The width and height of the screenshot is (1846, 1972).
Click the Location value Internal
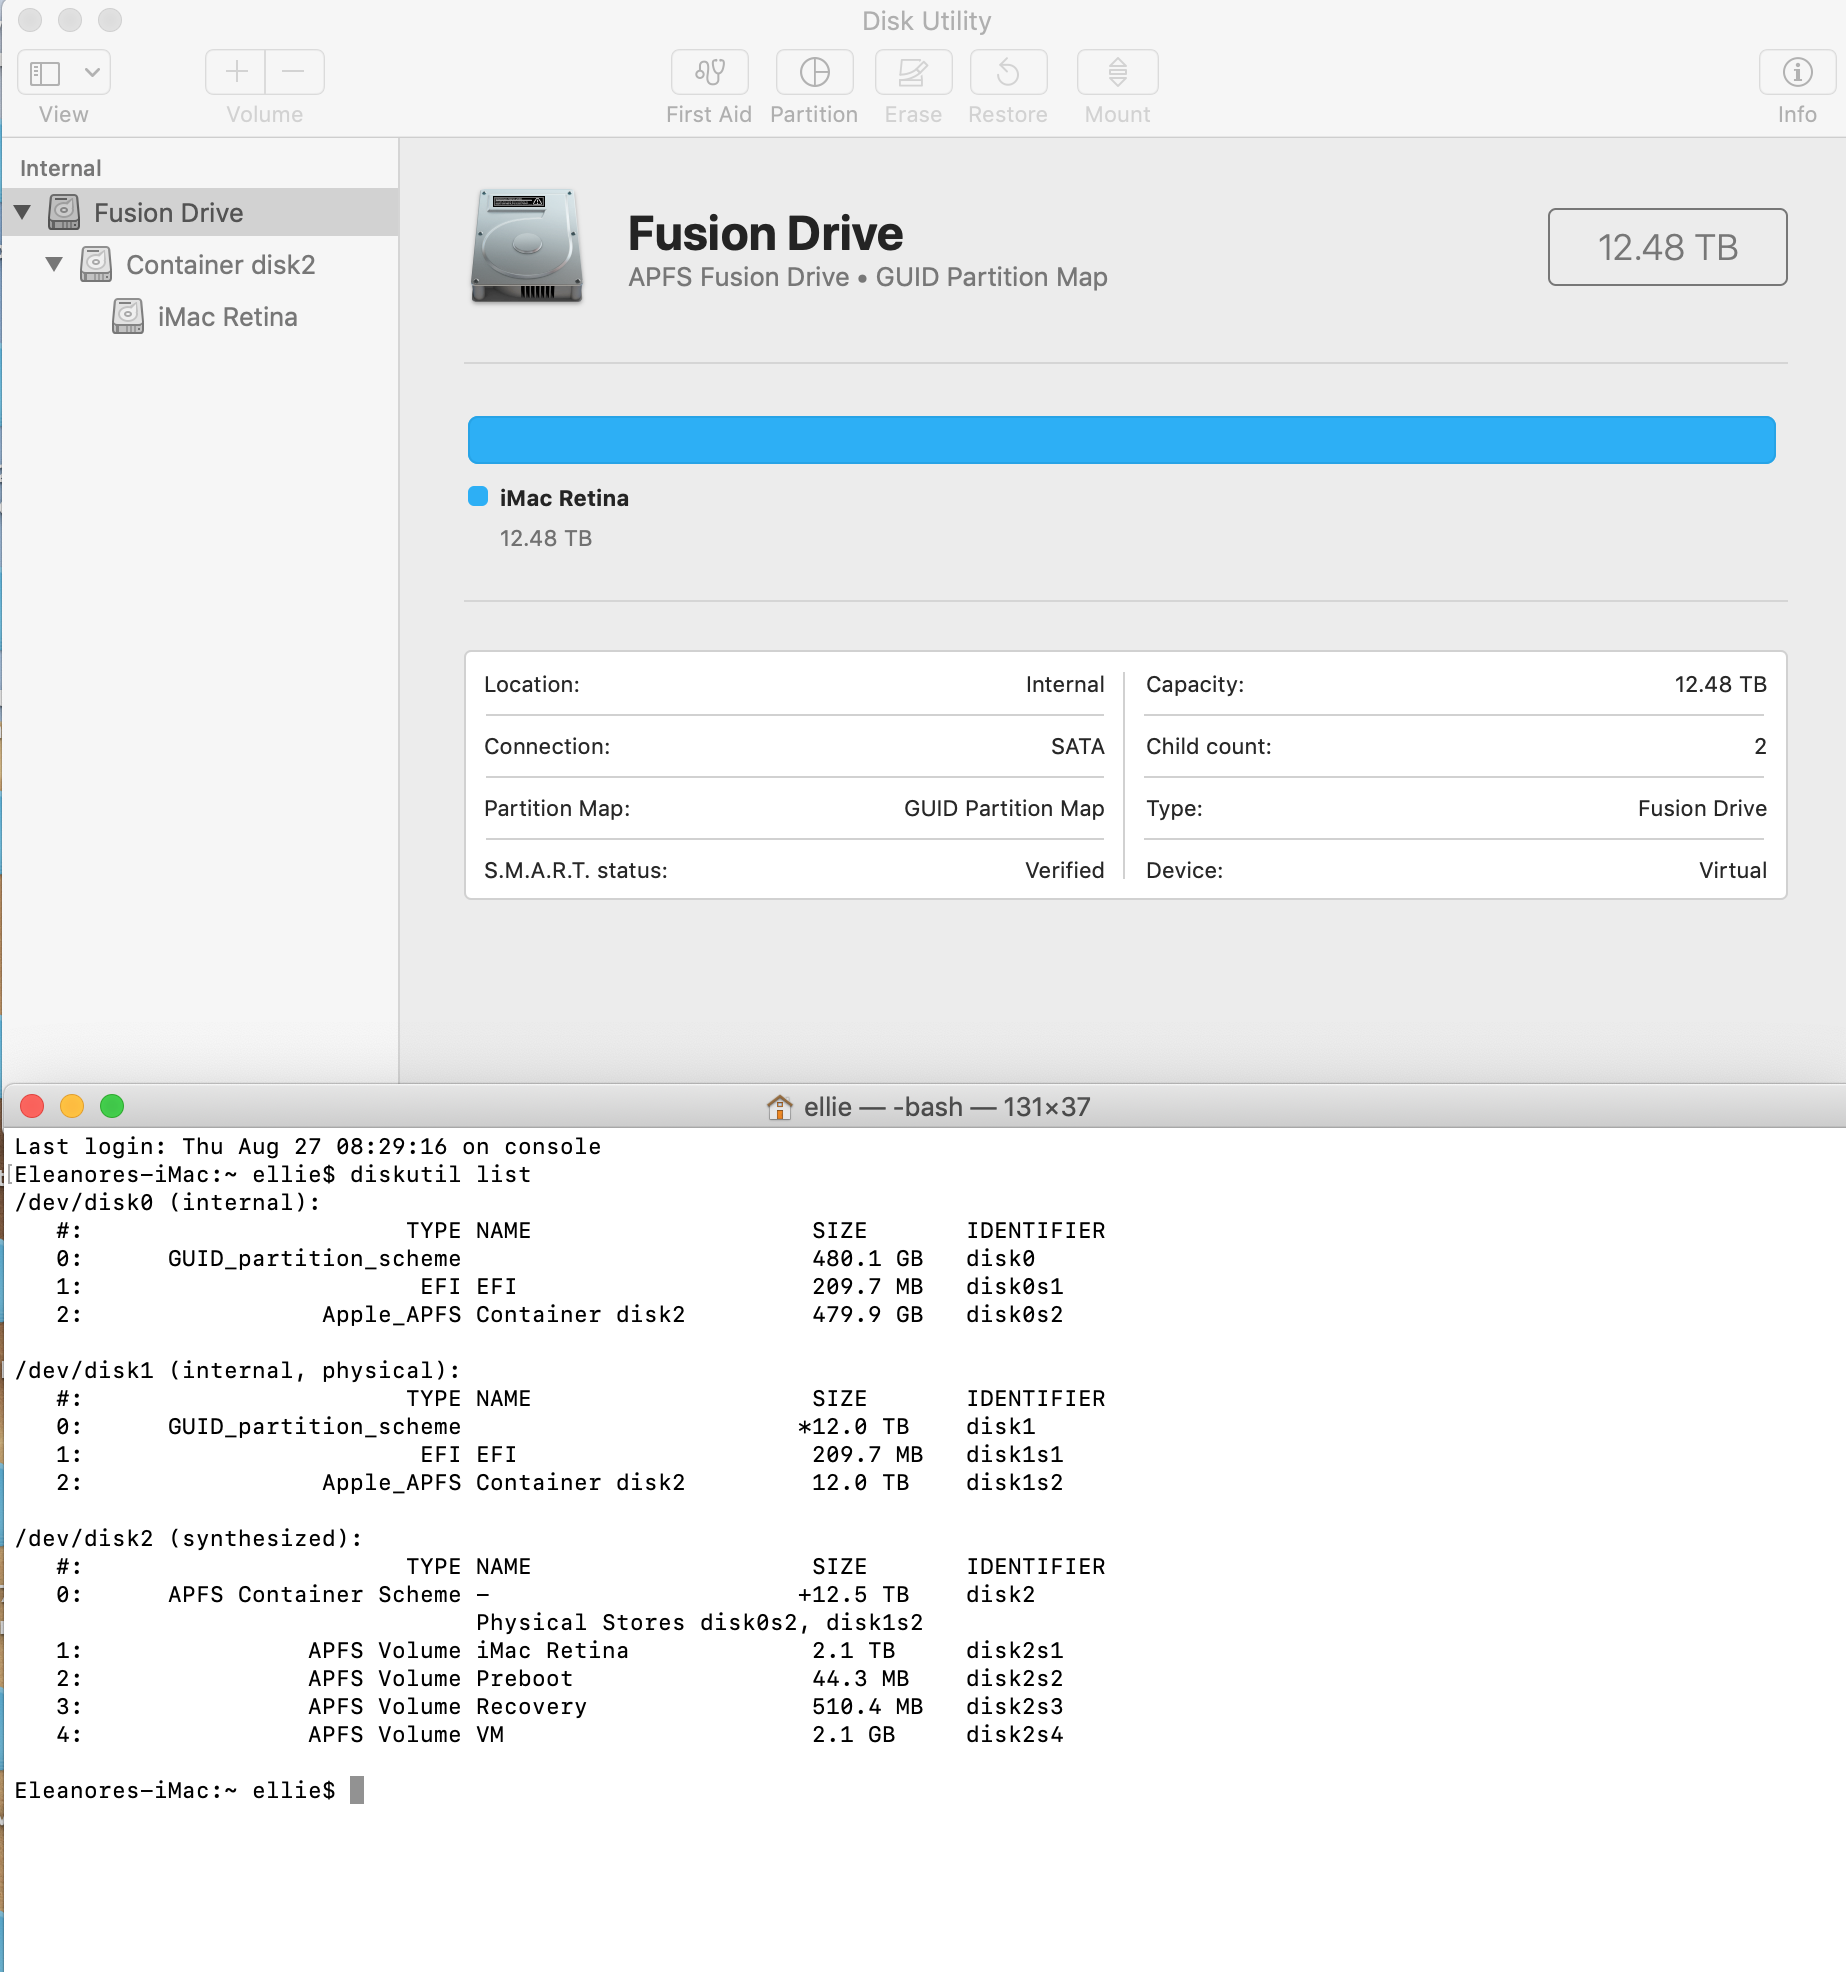1065,684
